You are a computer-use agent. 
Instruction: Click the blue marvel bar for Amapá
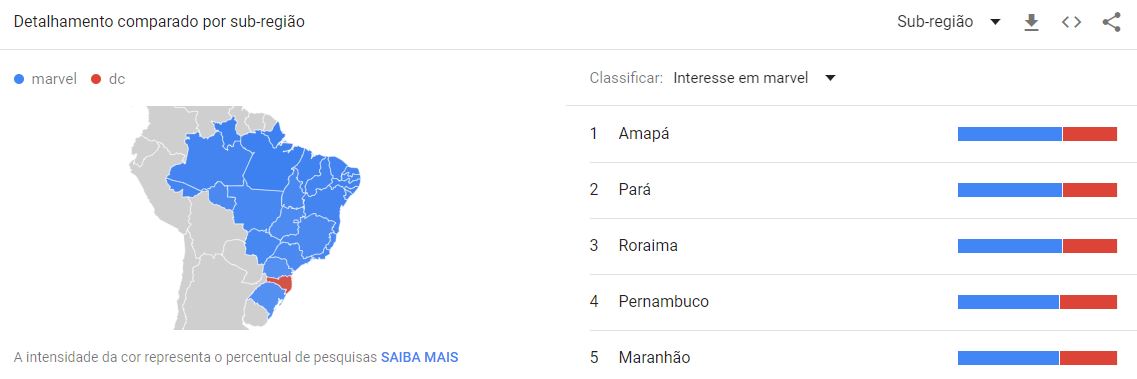click(x=1009, y=134)
